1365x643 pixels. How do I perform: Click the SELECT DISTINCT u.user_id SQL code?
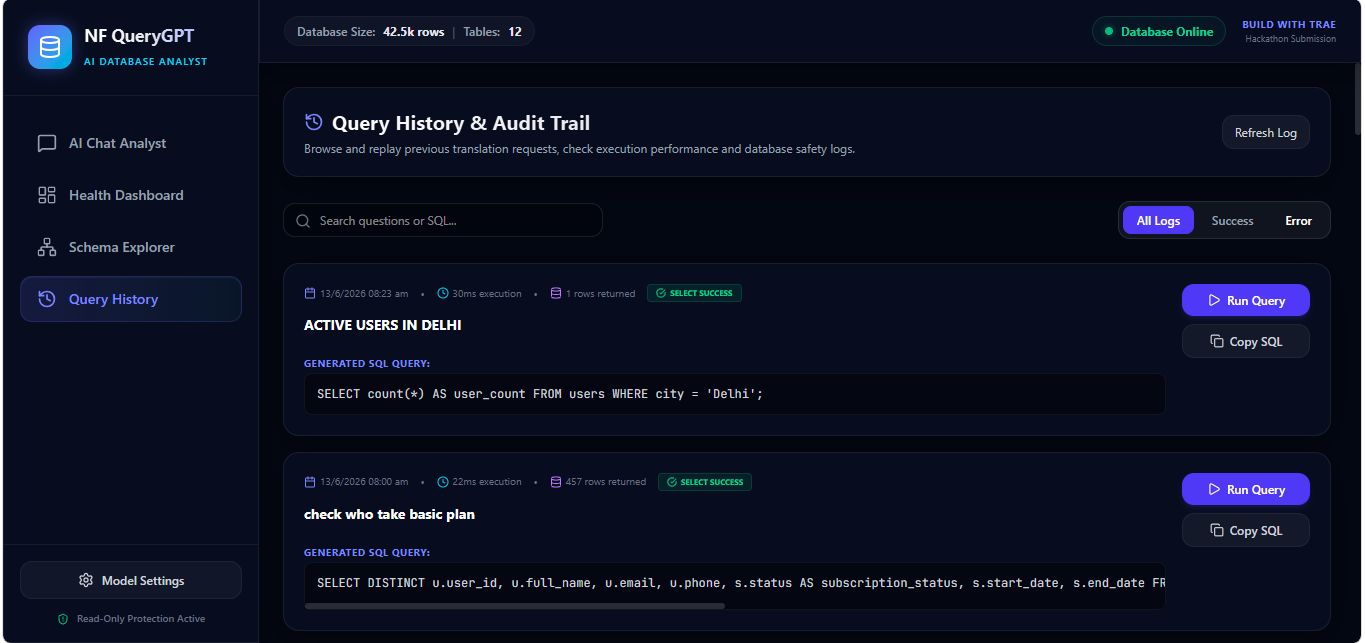pyautogui.click(x=734, y=582)
